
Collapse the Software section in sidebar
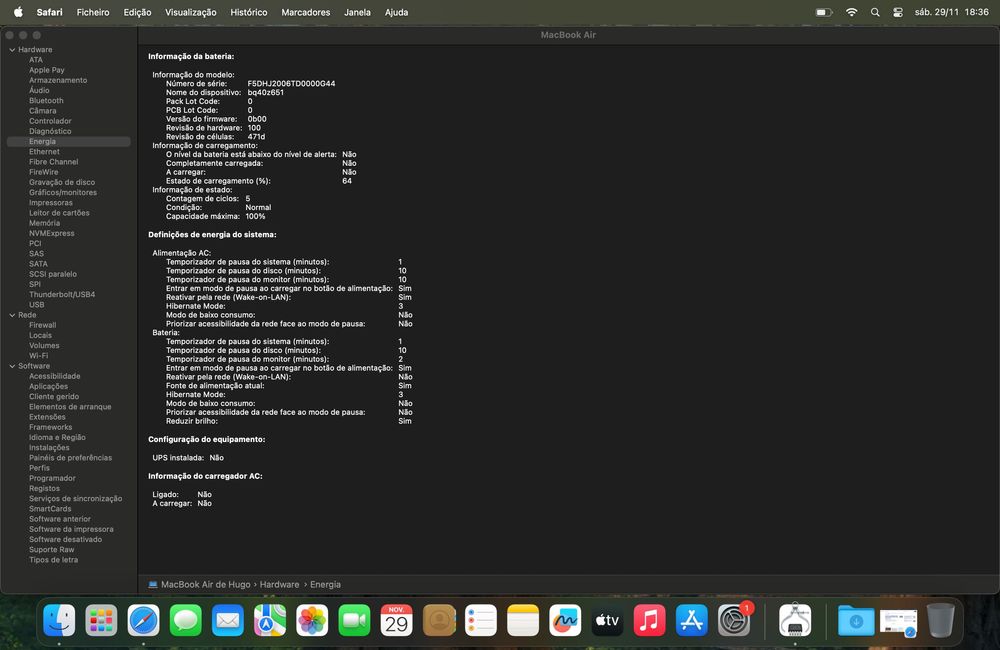[x=12, y=366]
